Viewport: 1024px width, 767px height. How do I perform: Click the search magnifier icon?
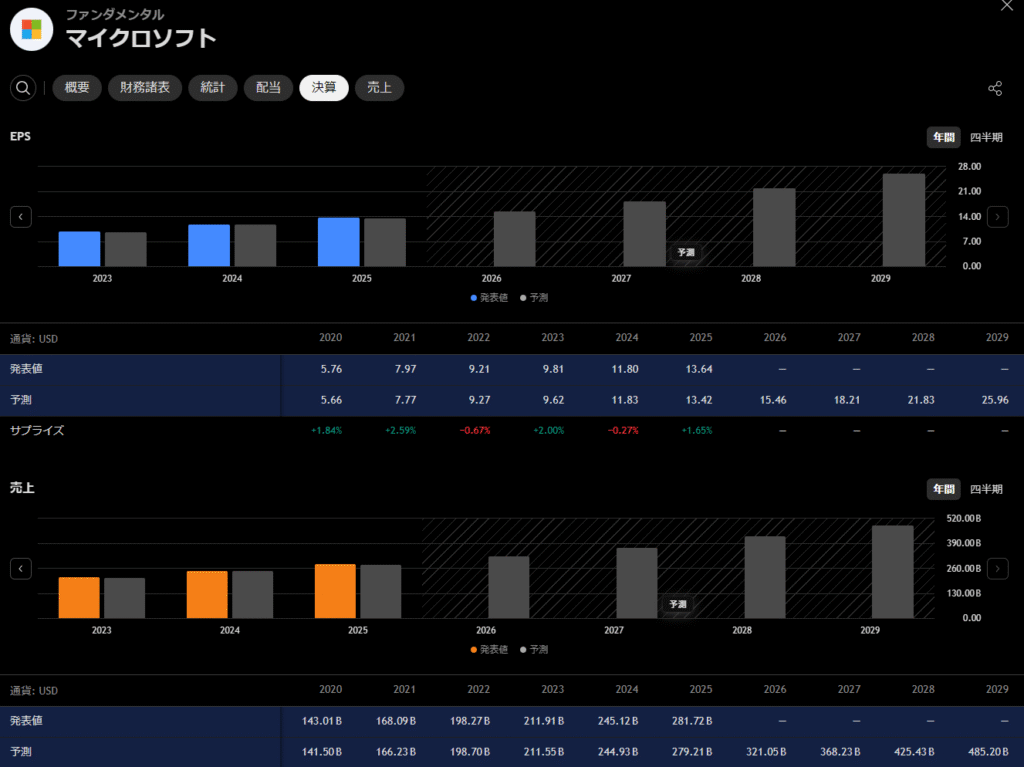(23, 88)
